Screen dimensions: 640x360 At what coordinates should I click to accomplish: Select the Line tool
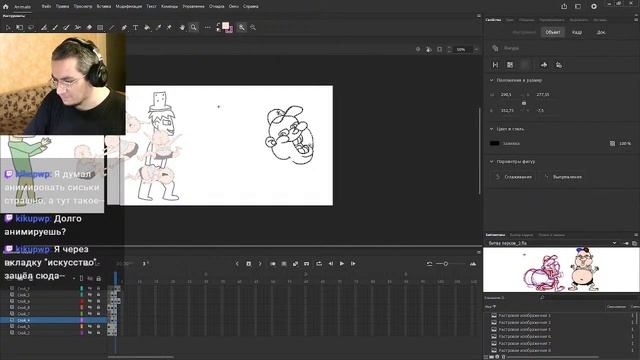(112, 27)
